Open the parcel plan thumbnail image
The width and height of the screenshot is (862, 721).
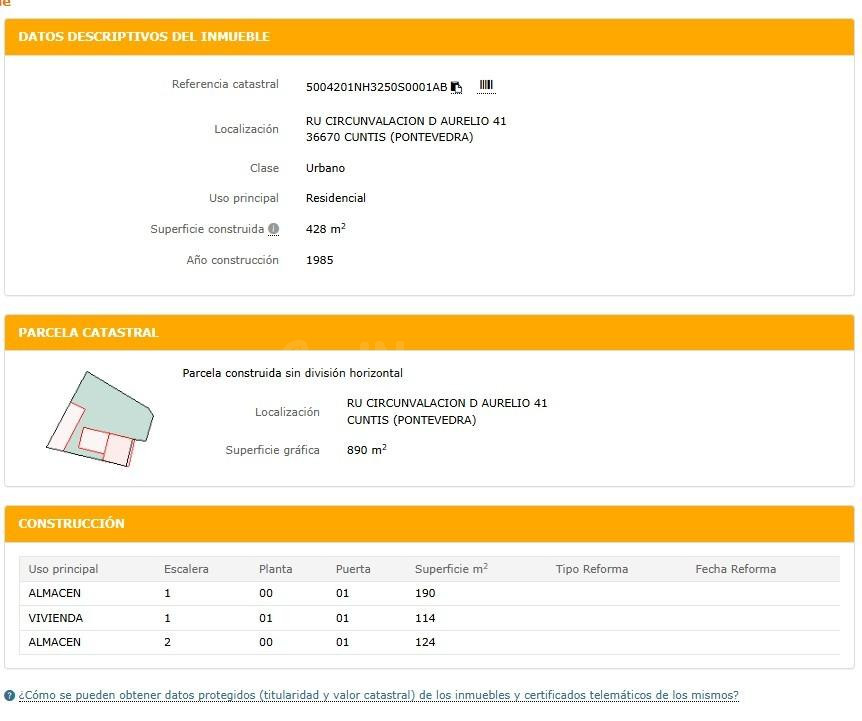point(100,419)
